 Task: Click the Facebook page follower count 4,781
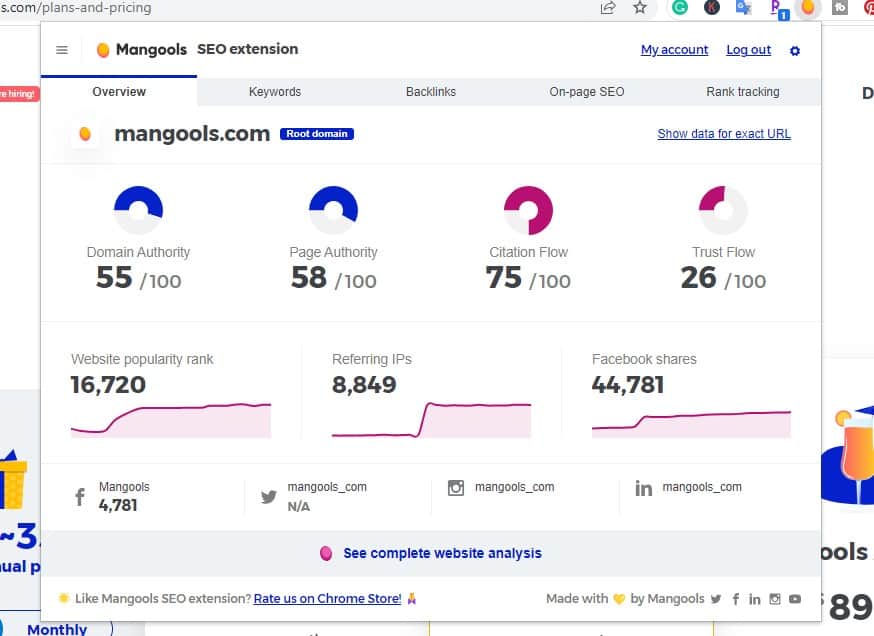tap(118, 506)
